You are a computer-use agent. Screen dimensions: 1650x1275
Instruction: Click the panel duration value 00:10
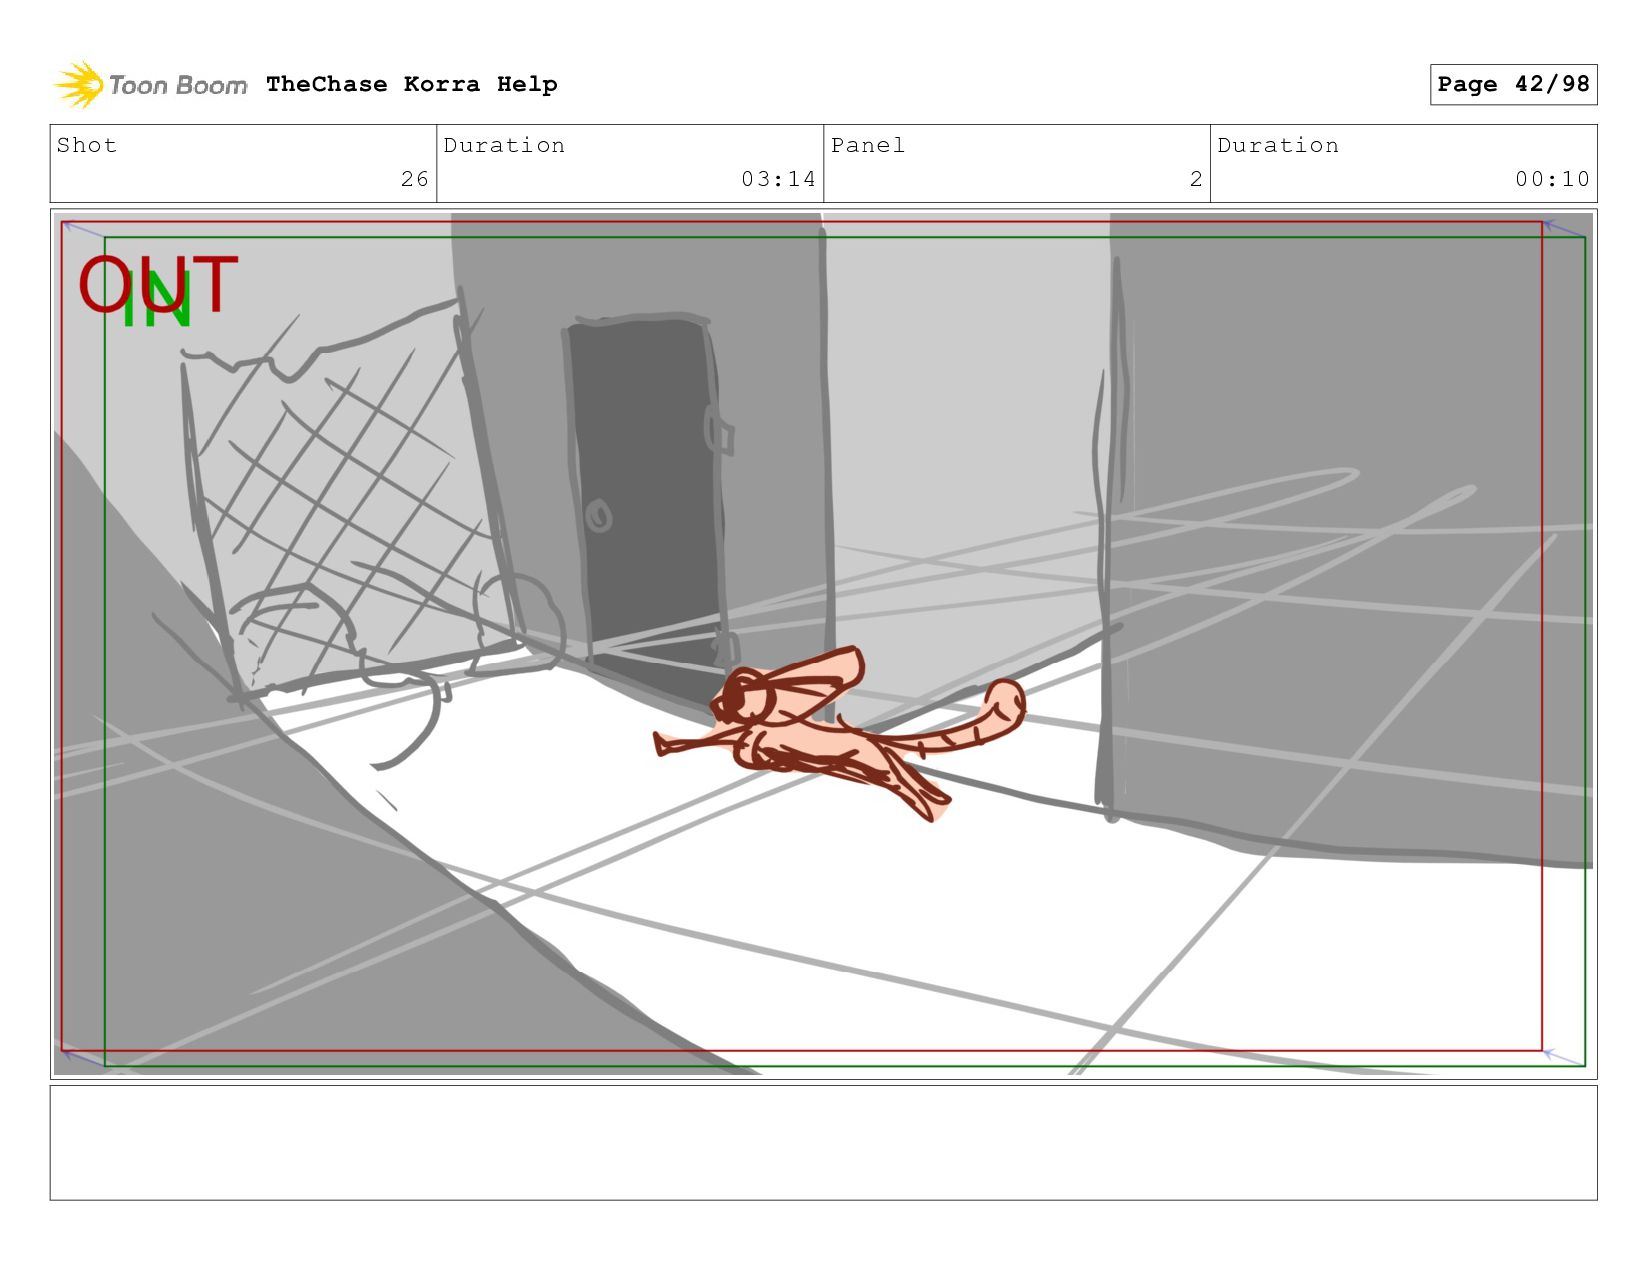coord(1552,179)
